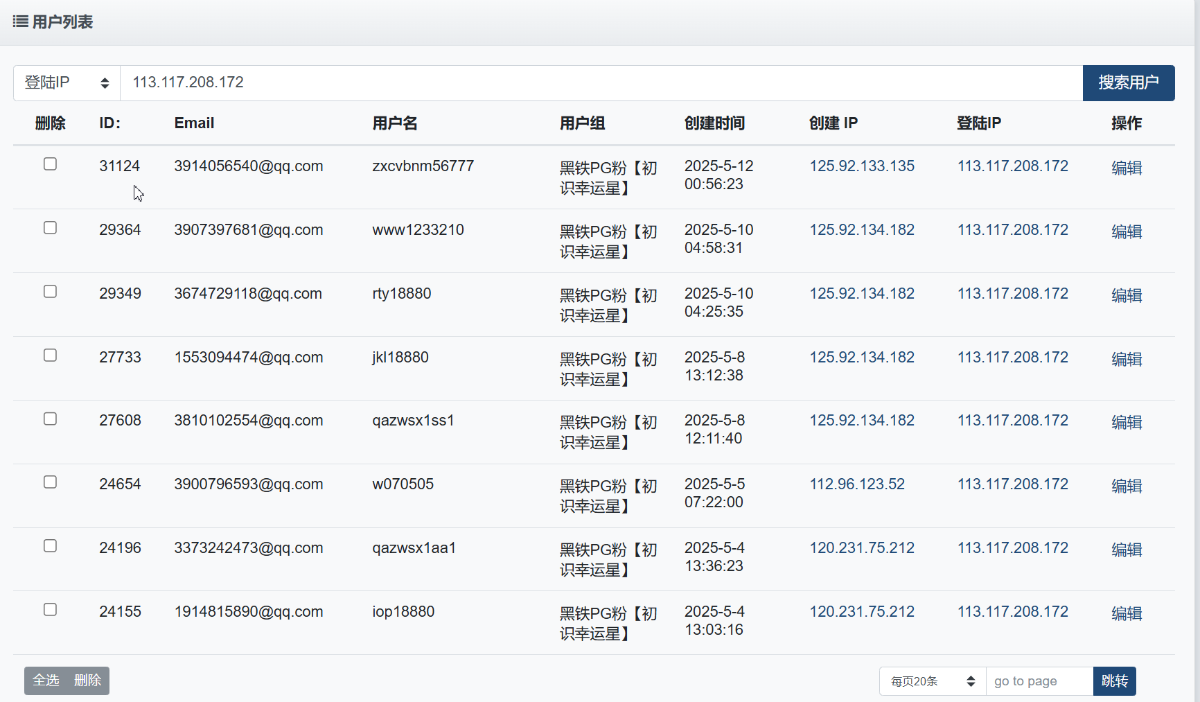Tick the checkbox for user ID 24196

pos(50,546)
